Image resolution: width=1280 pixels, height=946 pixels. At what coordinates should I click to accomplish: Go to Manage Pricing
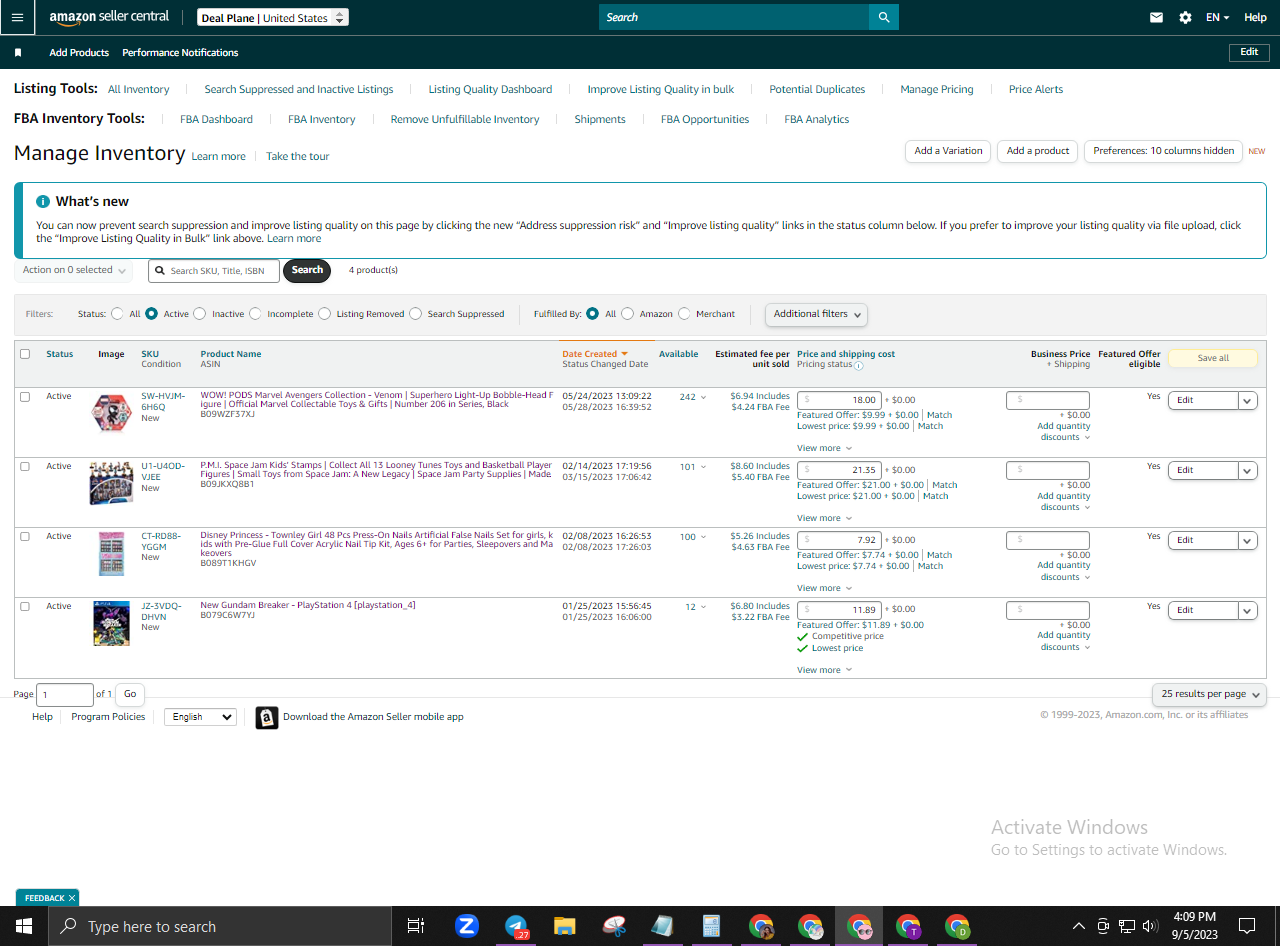pyautogui.click(x=936, y=89)
